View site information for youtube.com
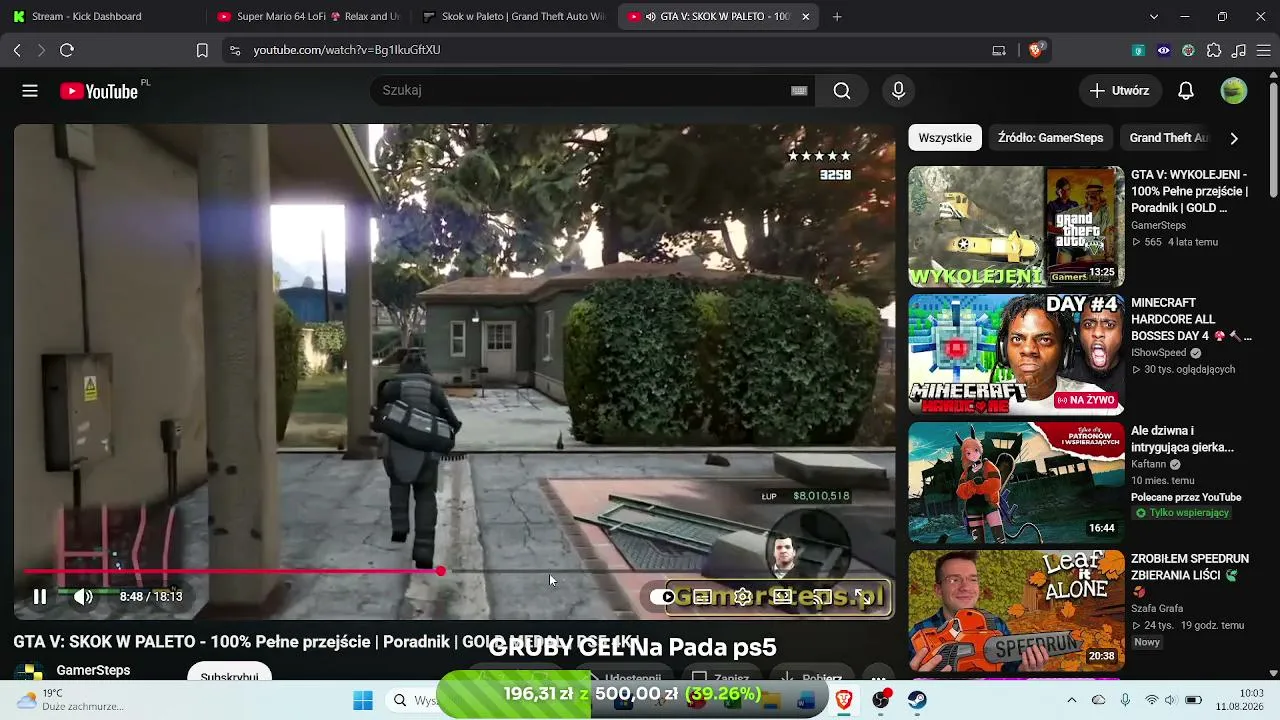Screen dimensions: 1280x720 coord(235,50)
